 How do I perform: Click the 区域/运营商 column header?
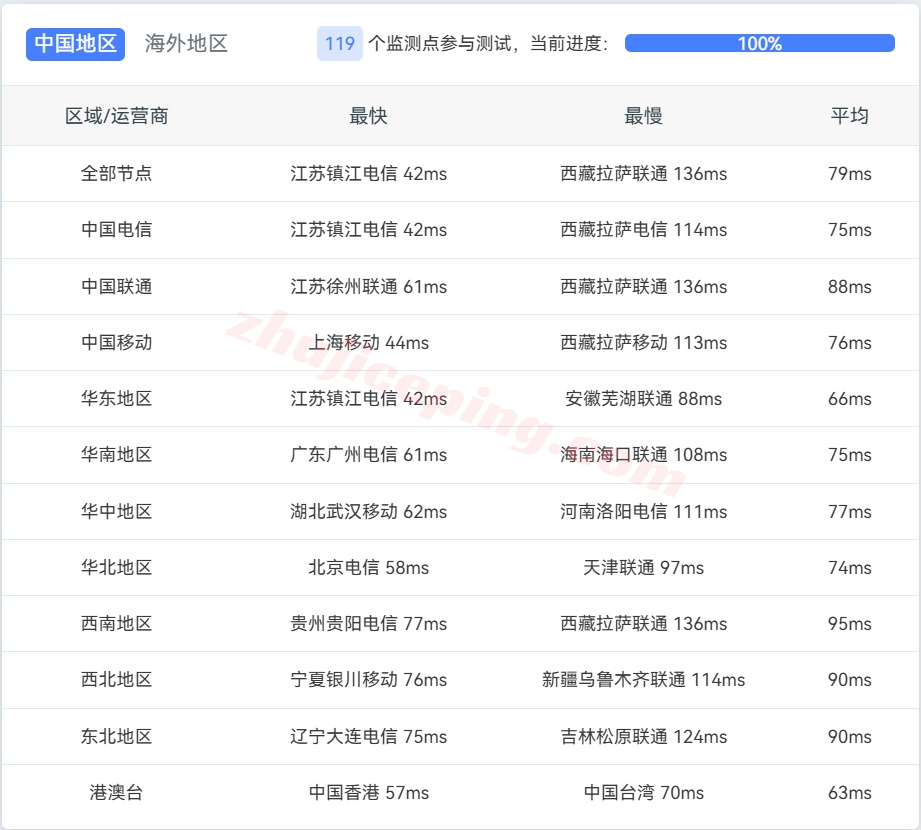tap(116, 116)
